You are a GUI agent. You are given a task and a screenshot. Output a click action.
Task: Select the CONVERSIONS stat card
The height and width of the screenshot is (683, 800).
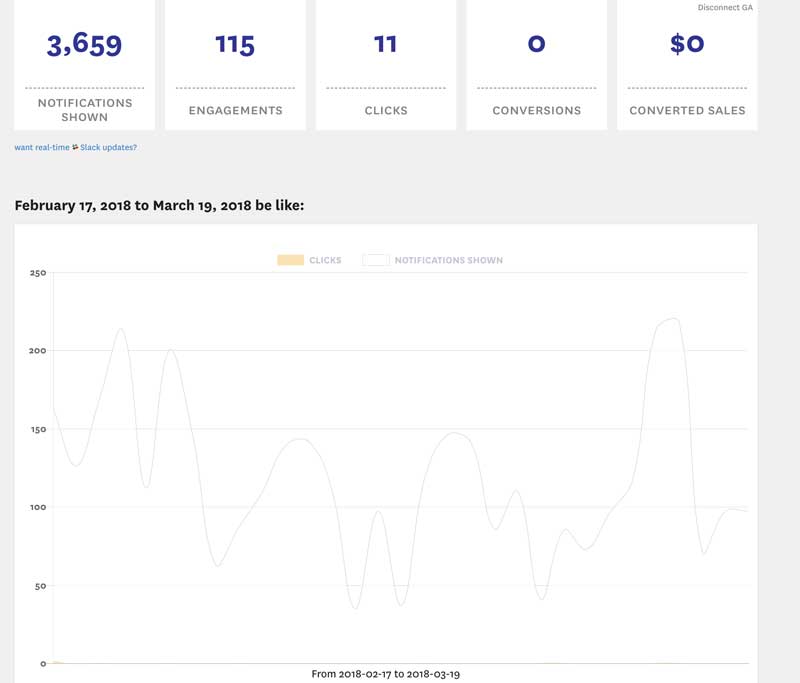(535, 65)
